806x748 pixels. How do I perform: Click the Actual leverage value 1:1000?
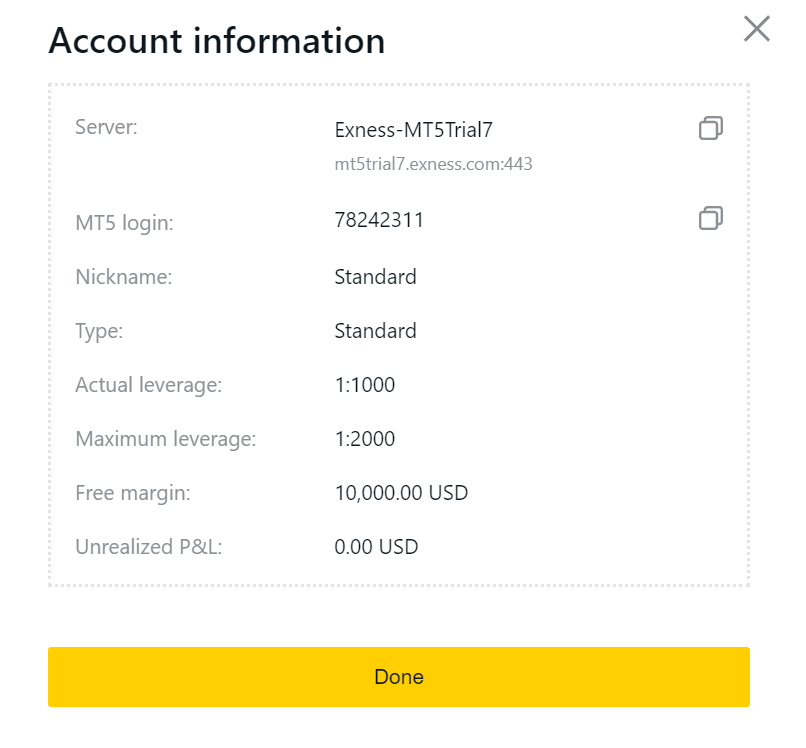[365, 385]
